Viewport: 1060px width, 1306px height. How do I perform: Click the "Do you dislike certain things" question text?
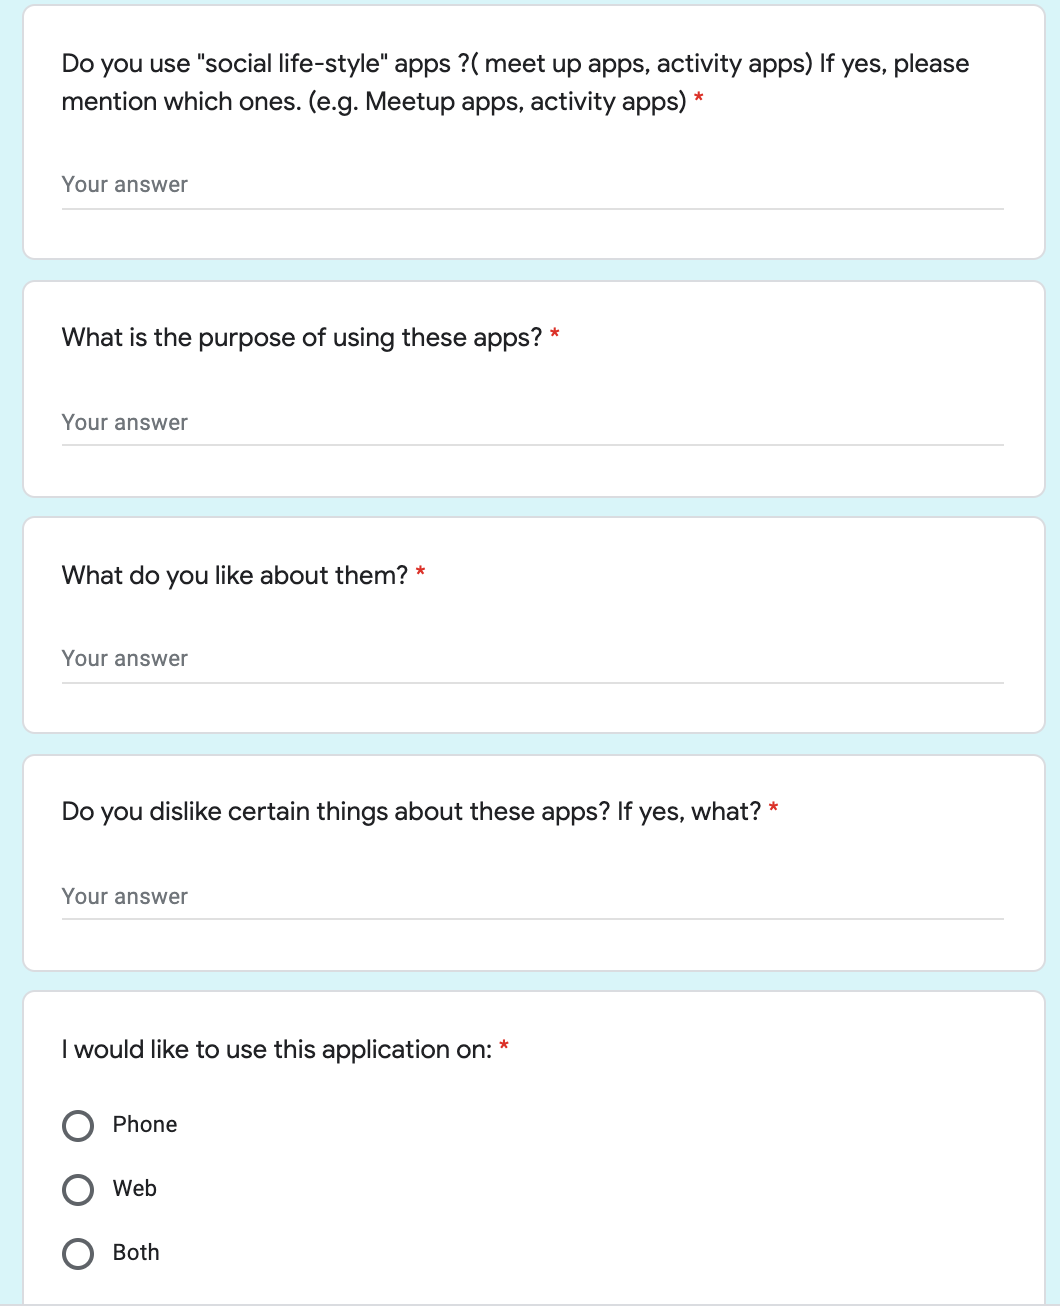coord(411,812)
